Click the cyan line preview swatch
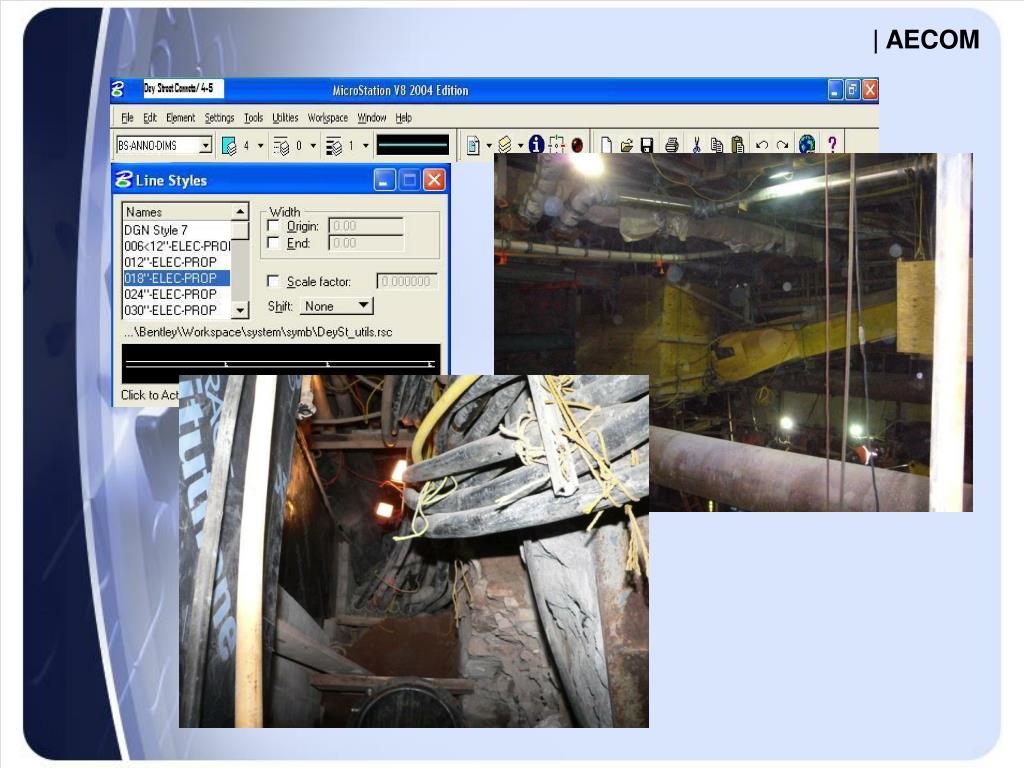The width and height of the screenshot is (1024, 768). pyautogui.click(x=413, y=145)
